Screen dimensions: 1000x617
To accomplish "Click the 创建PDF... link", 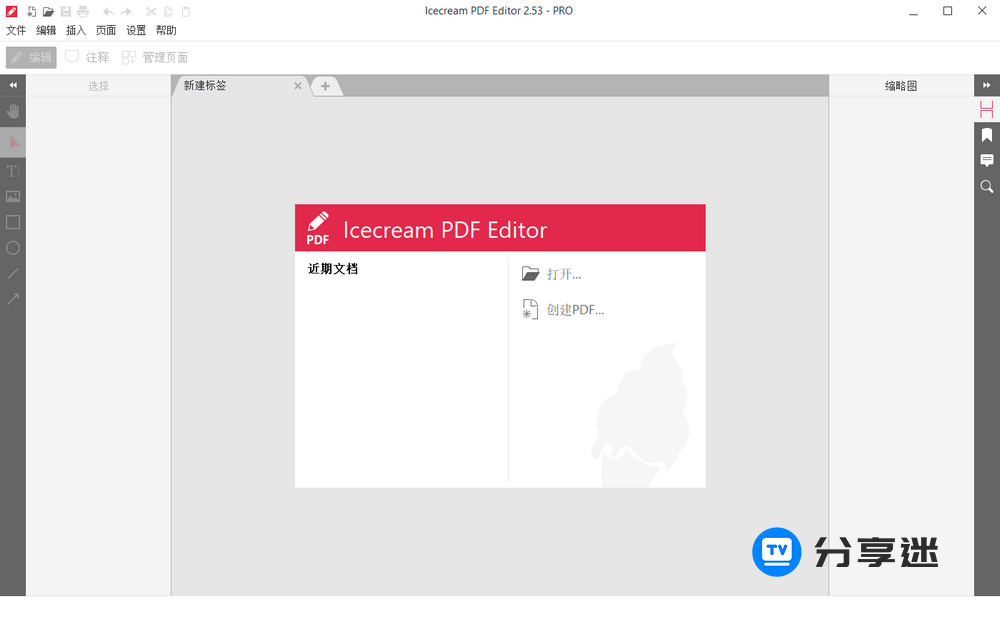I will tap(576, 309).
